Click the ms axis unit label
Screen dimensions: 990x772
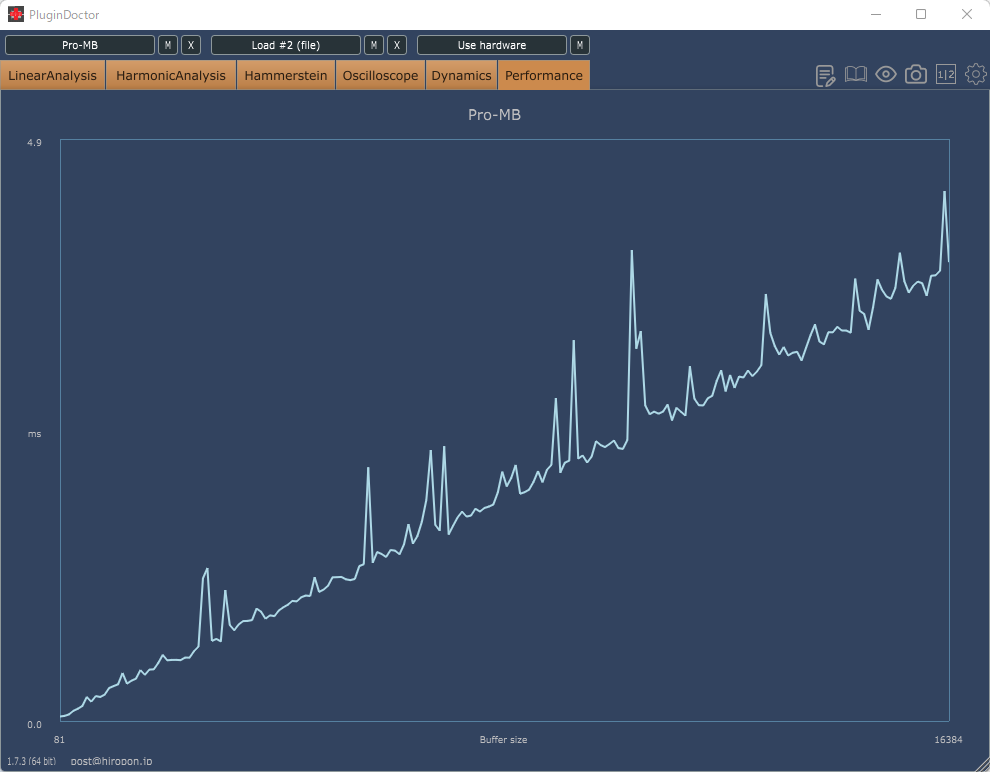coord(34,434)
